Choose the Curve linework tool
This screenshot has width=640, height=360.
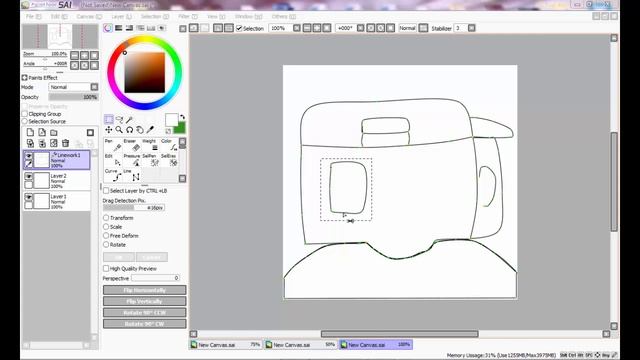113,176
